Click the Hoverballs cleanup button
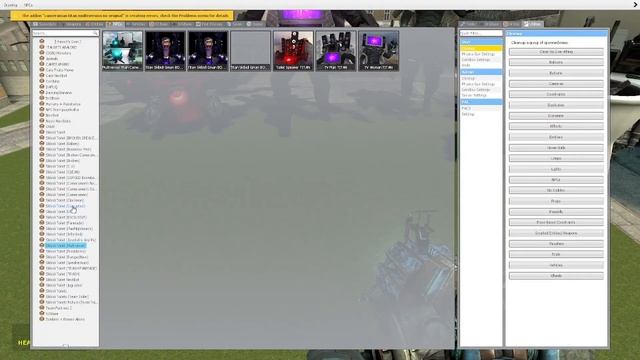Screen dimensions: 640x360 coord(556,148)
